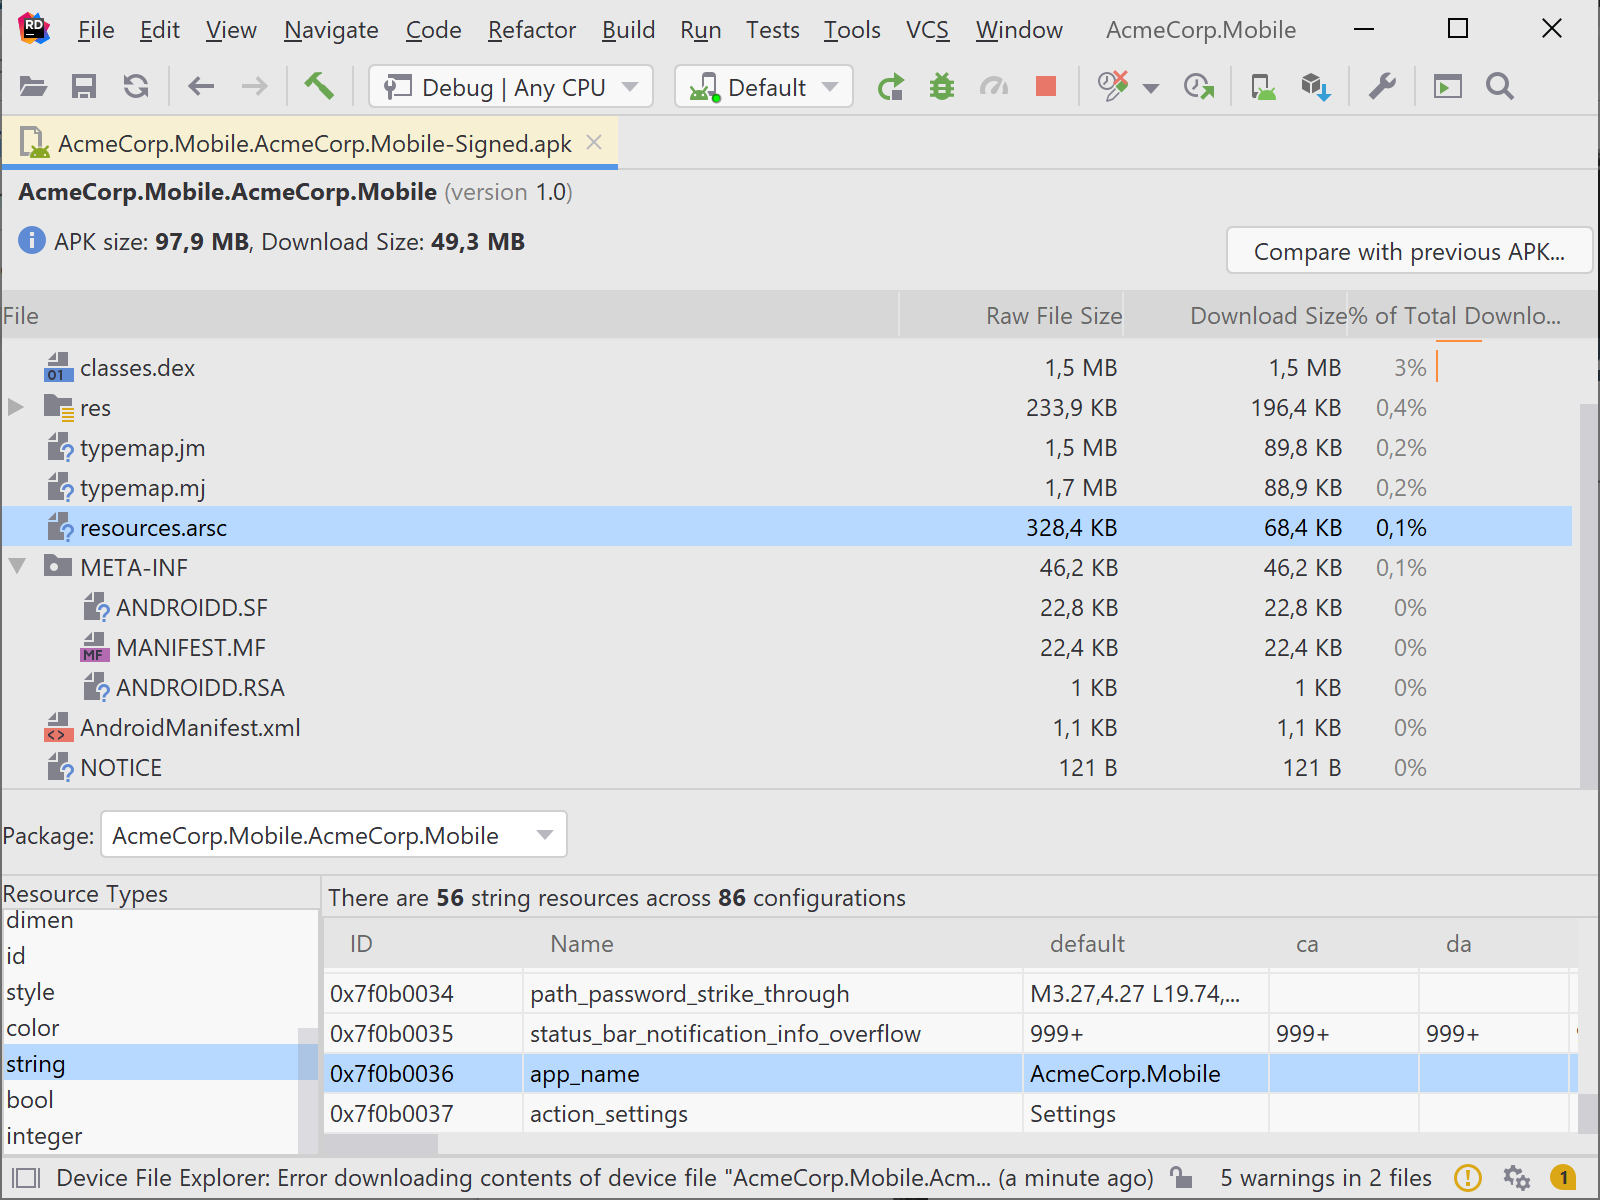Viewport: 1600px width, 1200px height.
Task: Select classes.dex in file list
Action: pos(787,368)
